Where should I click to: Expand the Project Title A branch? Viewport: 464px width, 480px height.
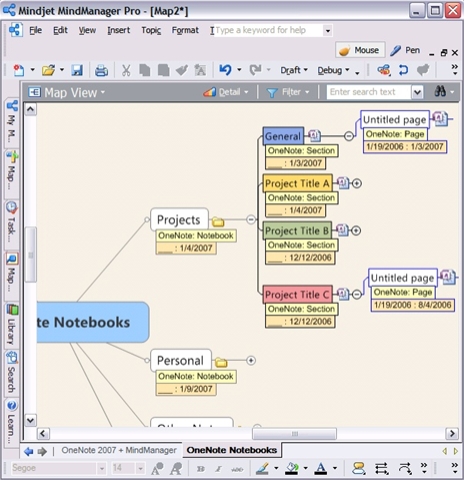click(357, 183)
